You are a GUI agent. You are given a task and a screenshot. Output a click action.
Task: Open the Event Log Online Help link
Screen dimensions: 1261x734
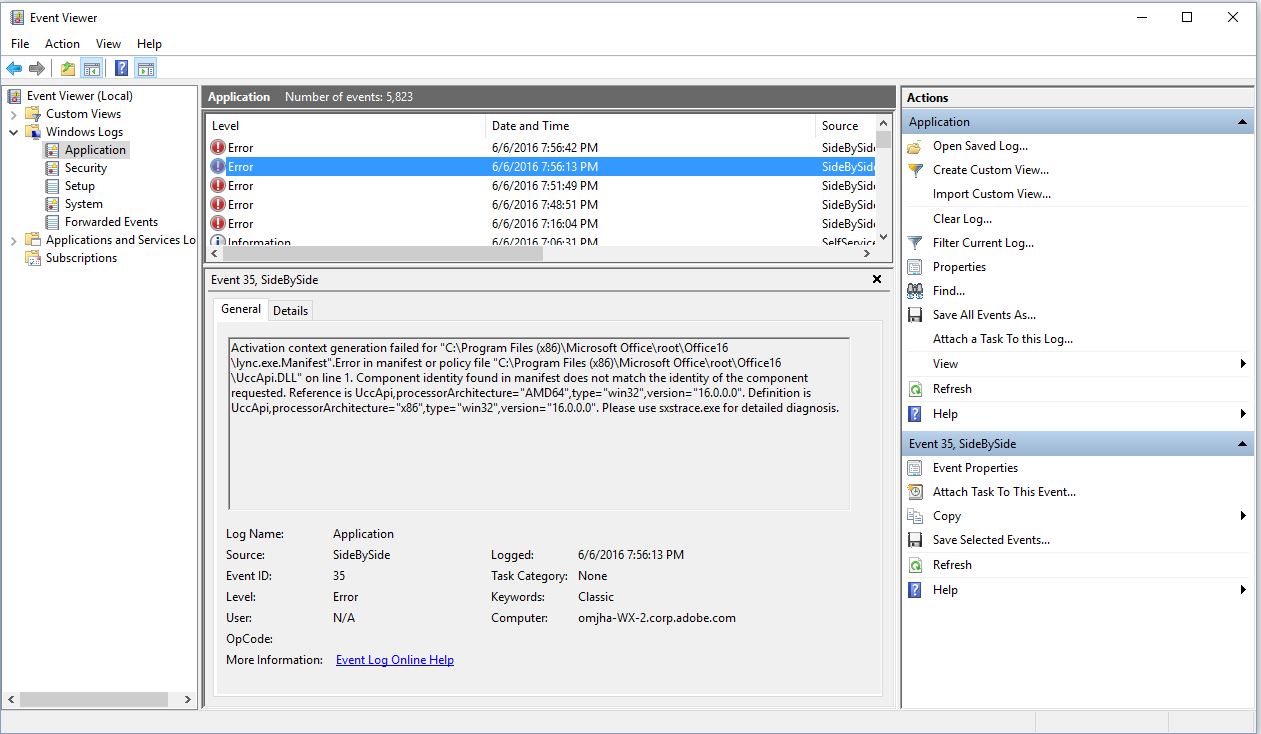(394, 660)
